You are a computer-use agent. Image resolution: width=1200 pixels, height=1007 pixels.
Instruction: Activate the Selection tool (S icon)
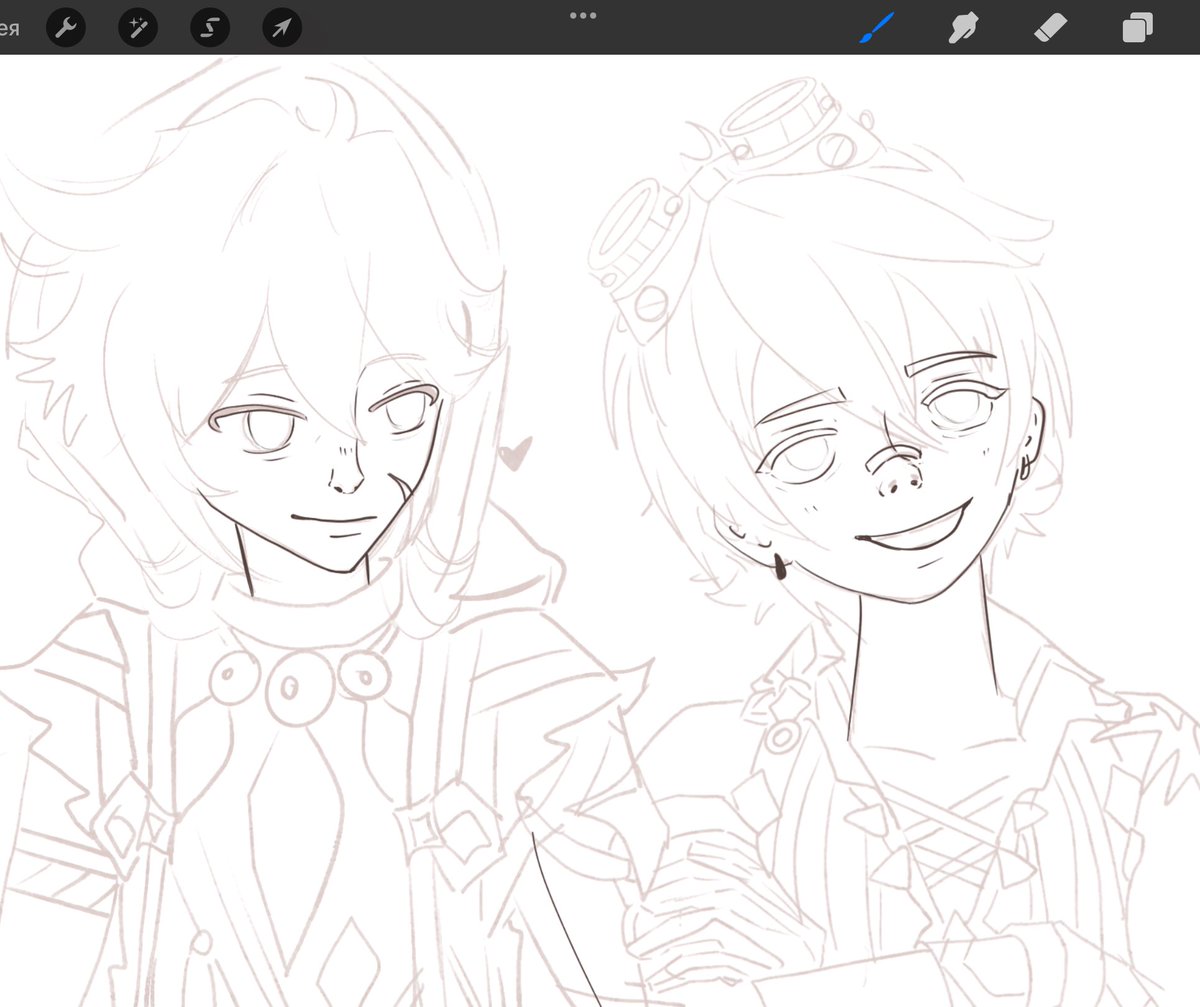(210, 27)
